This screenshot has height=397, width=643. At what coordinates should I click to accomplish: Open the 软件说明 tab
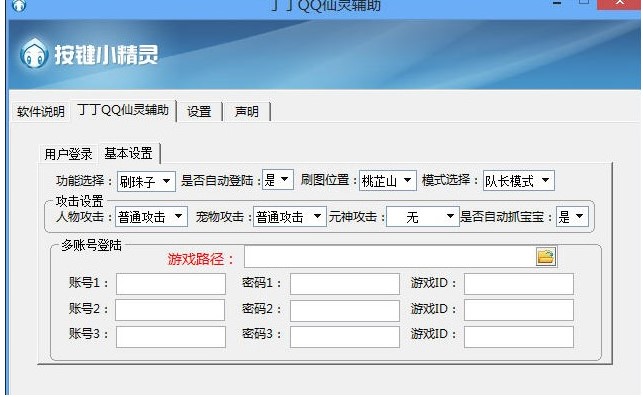tap(41, 112)
